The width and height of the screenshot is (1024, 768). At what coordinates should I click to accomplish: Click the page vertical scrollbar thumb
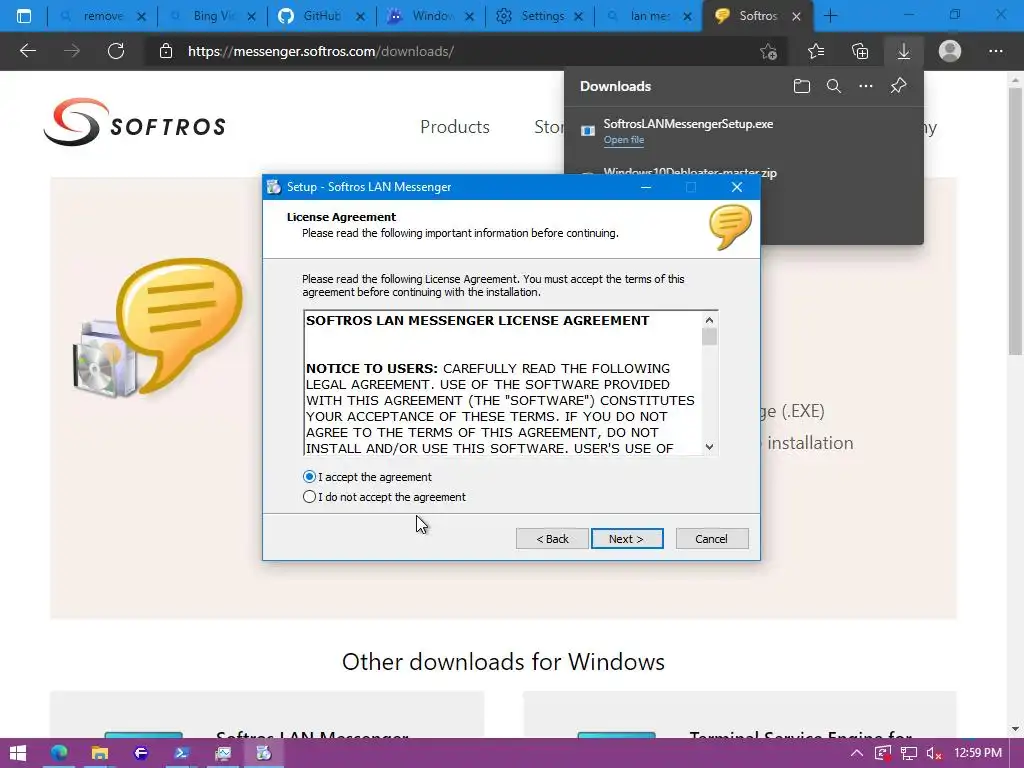[x=1015, y=221]
